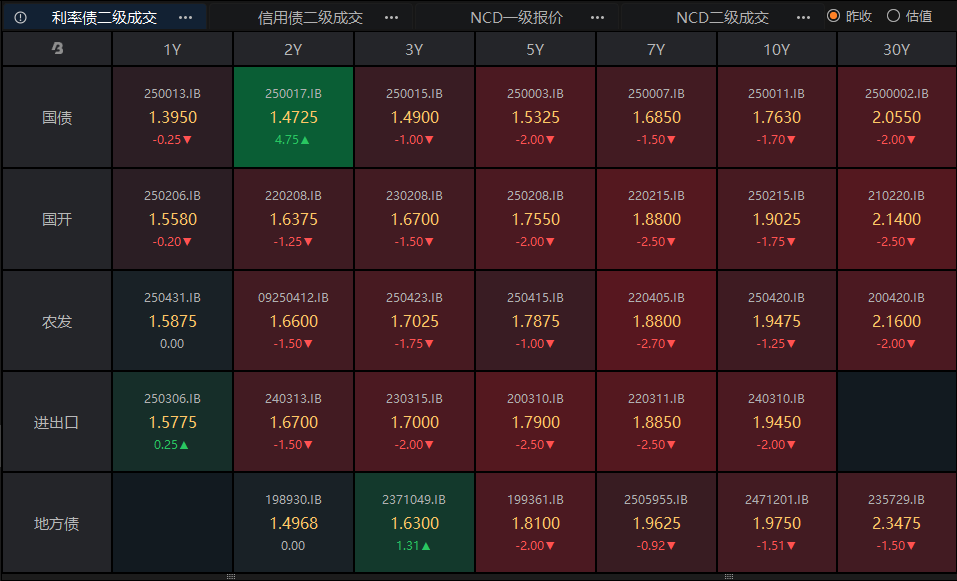Go to the NCD二级成交 tab
Screen dimensions: 957x581
coord(722,17)
